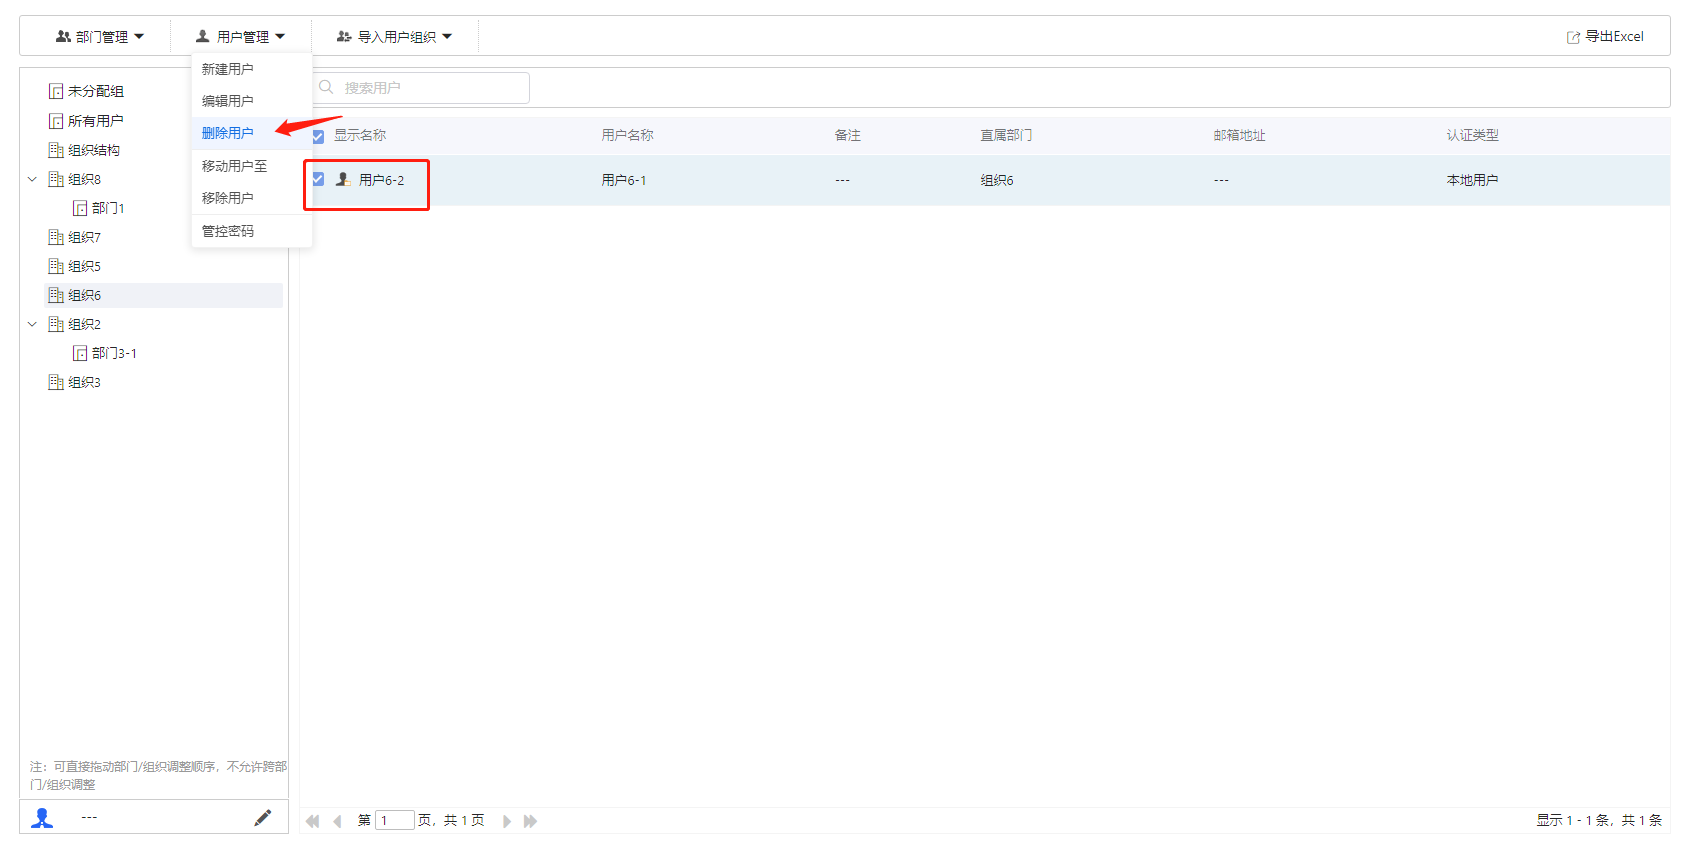
Task: Select 组织2 in the tree
Action: [x=84, y=324]
